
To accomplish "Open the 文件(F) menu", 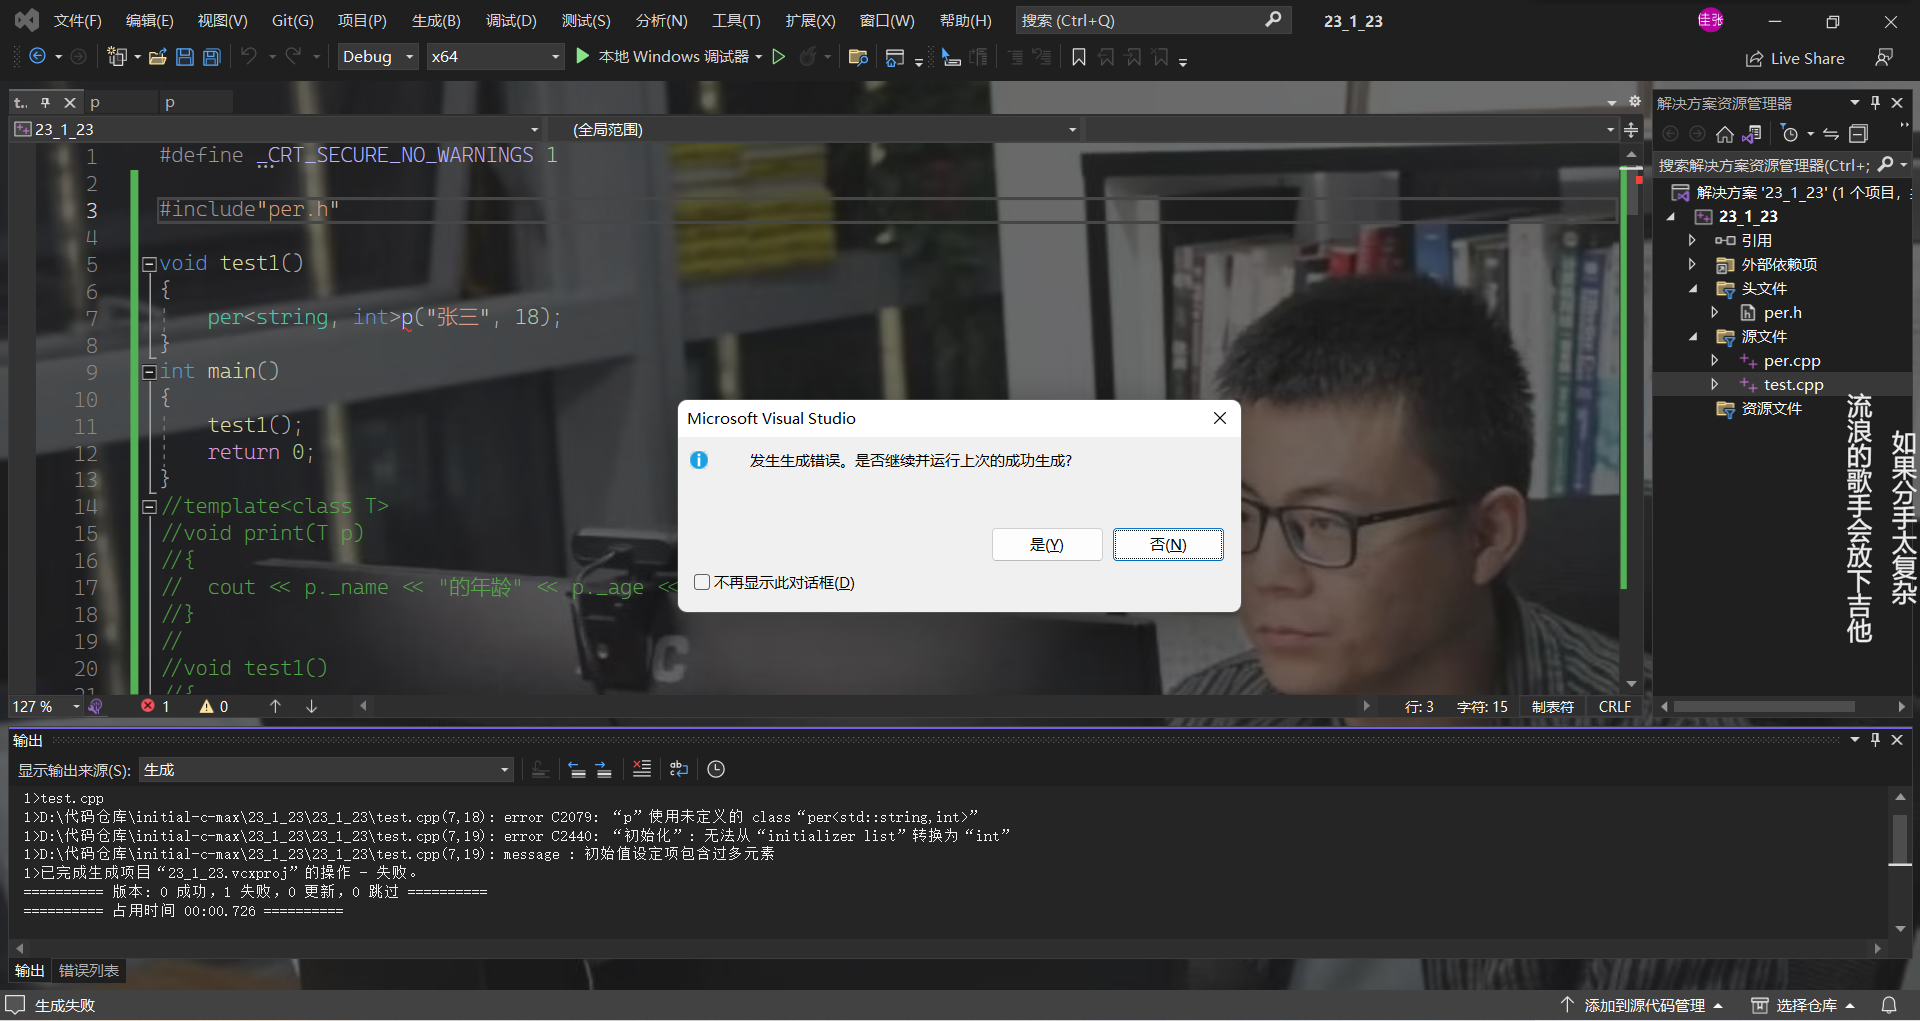I will pyautogui.click(x=77, y=20).
